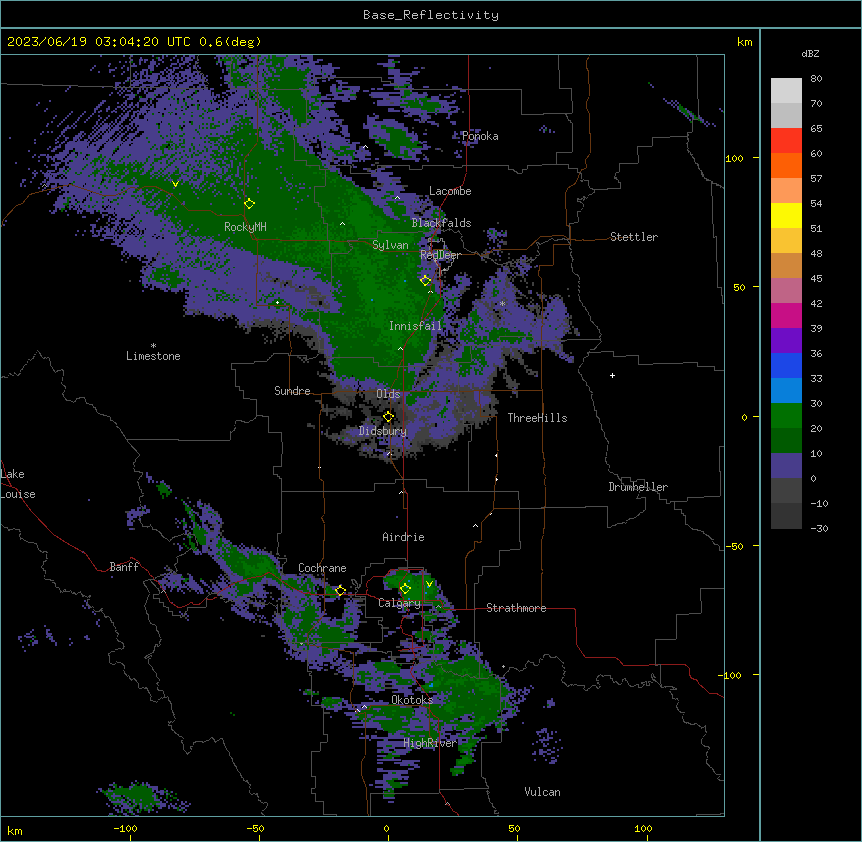The width and height of the screenshot is (862, 842).
Task: Pick the 42-39 dBZ magenta swatch
Action: pos(786,315)
